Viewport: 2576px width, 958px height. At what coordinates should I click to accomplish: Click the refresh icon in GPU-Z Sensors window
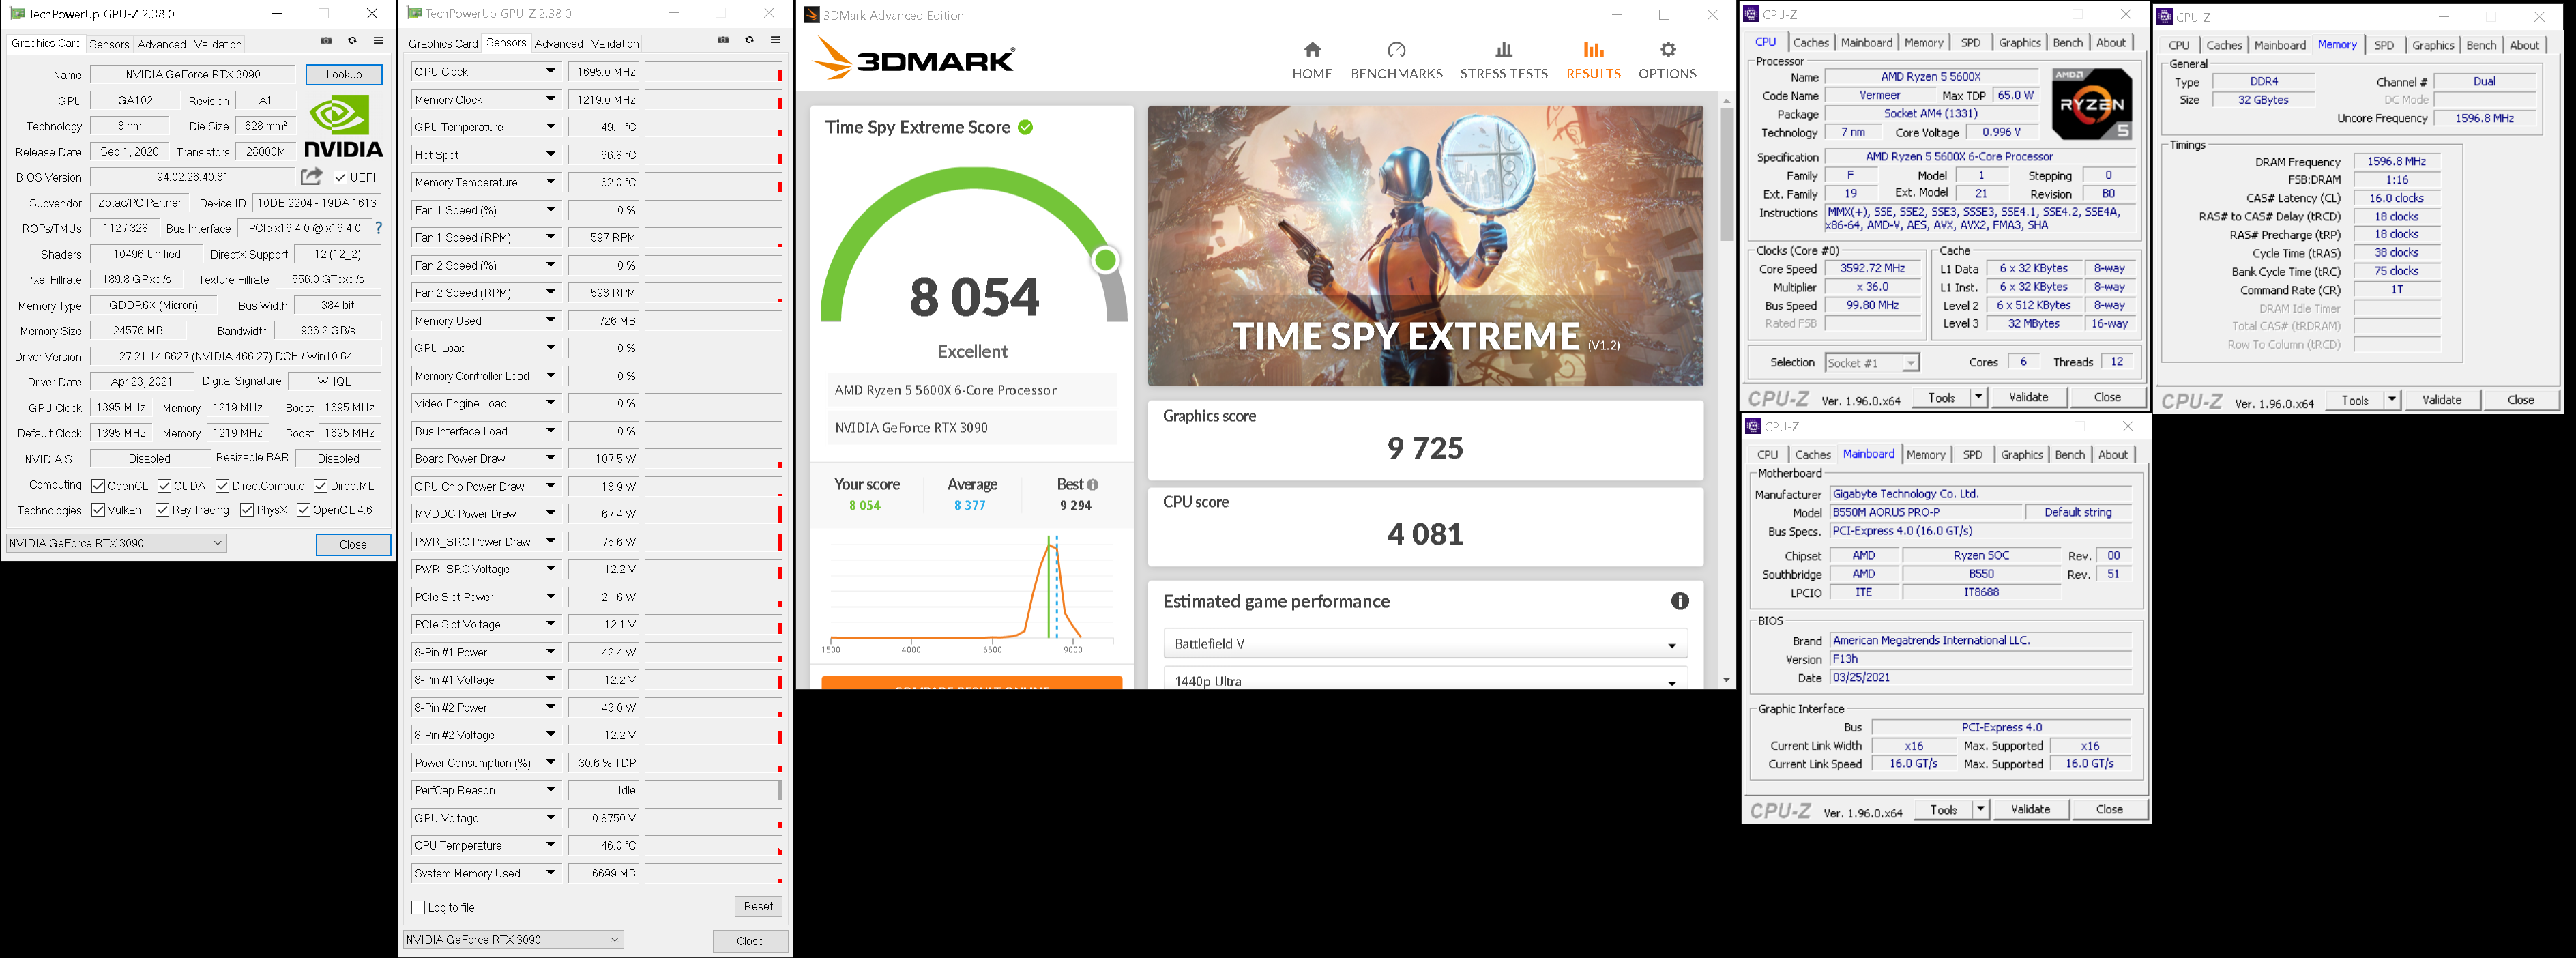click(749, 40)
